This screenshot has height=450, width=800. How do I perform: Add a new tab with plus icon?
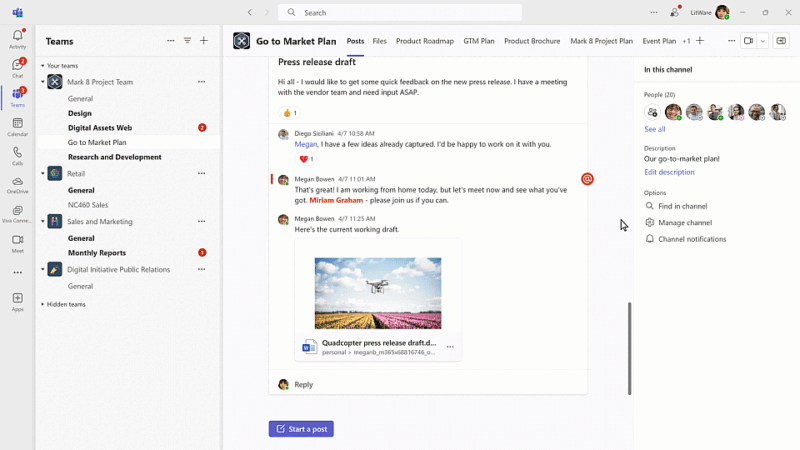(700, 41)
